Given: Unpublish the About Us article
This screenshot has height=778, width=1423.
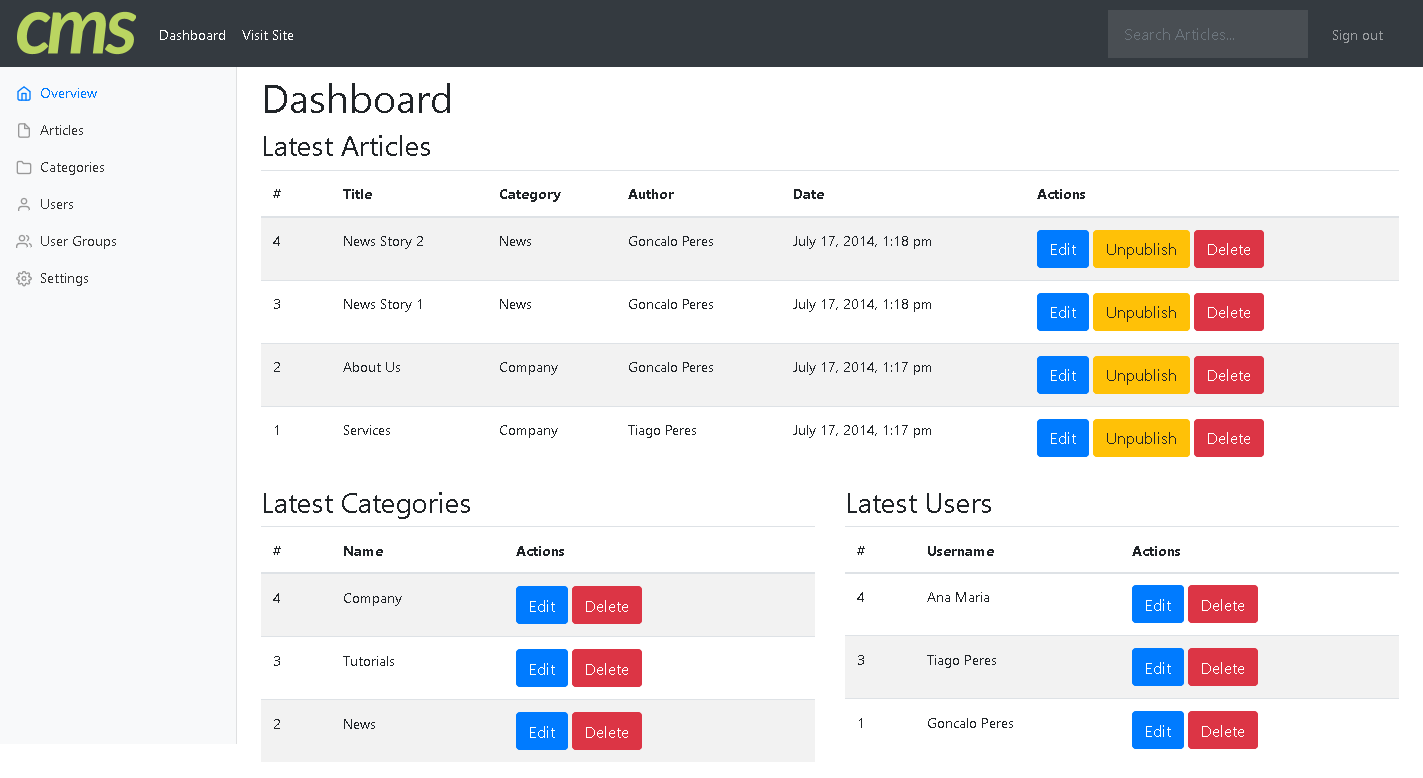Looking at the screenshot, I should (1140, 375).
